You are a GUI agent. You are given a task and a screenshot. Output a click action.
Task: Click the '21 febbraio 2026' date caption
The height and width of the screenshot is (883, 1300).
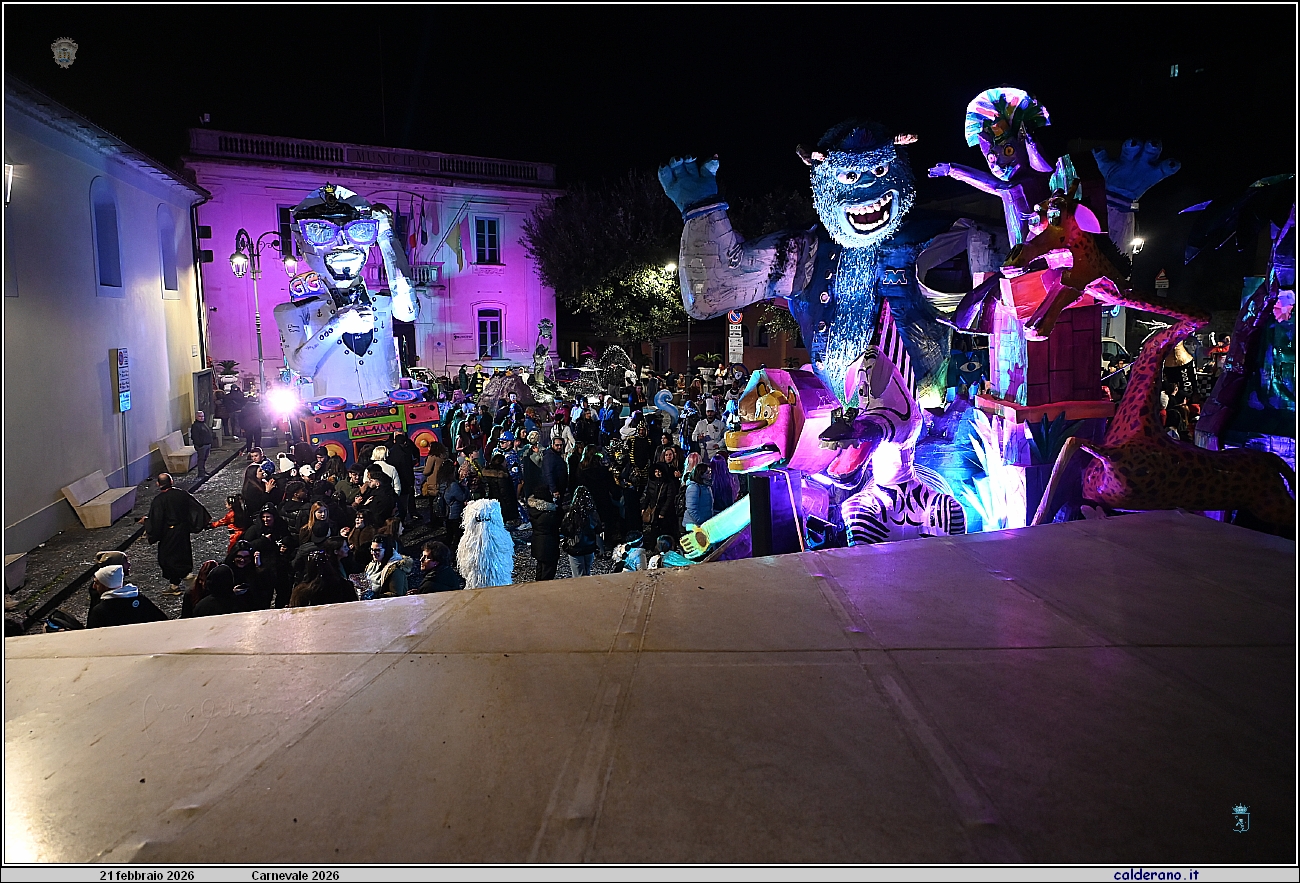click(x=147, y=875)
